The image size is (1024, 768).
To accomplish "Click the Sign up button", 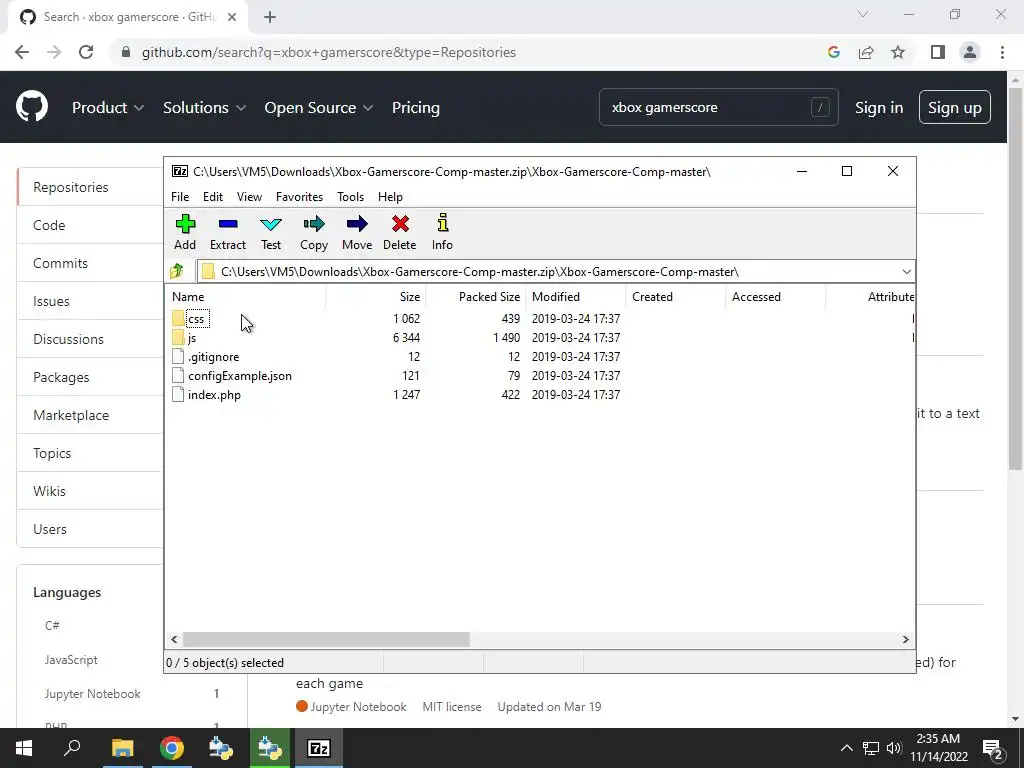I will [x=955, y=107].
